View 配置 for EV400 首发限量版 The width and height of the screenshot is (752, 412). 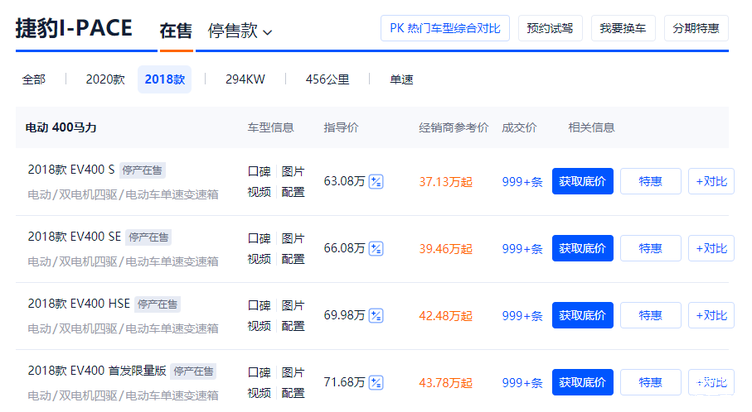pyautogui.click(x=293, y=393)
